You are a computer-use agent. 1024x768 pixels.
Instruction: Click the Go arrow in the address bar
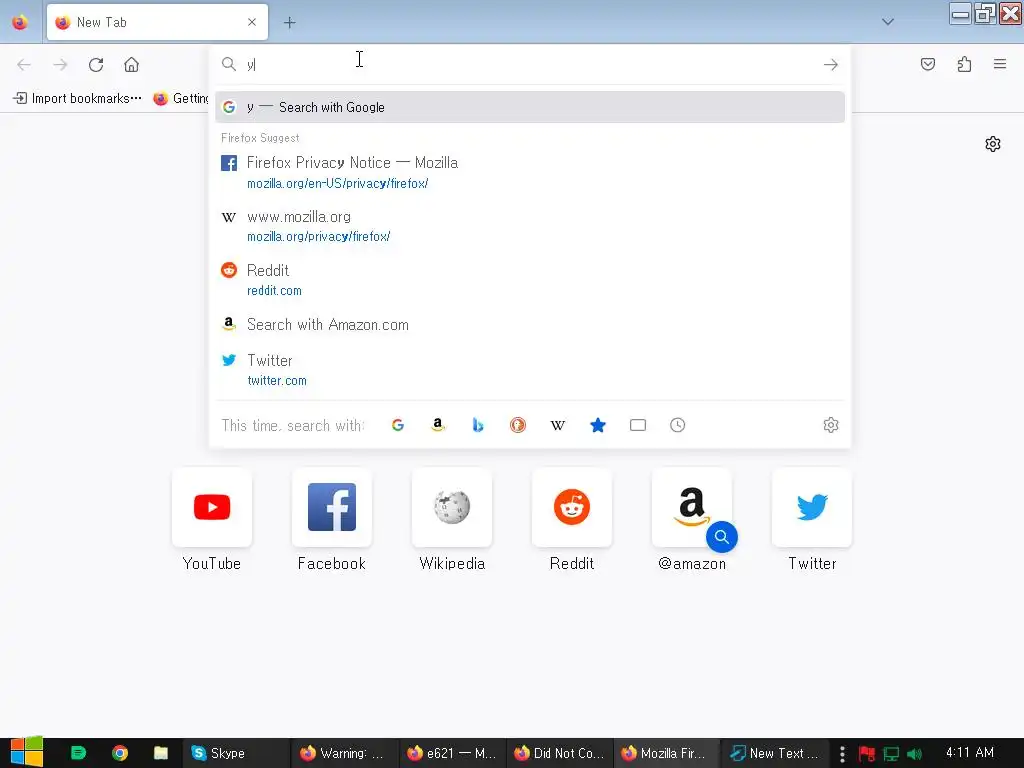tap(831, 65)
